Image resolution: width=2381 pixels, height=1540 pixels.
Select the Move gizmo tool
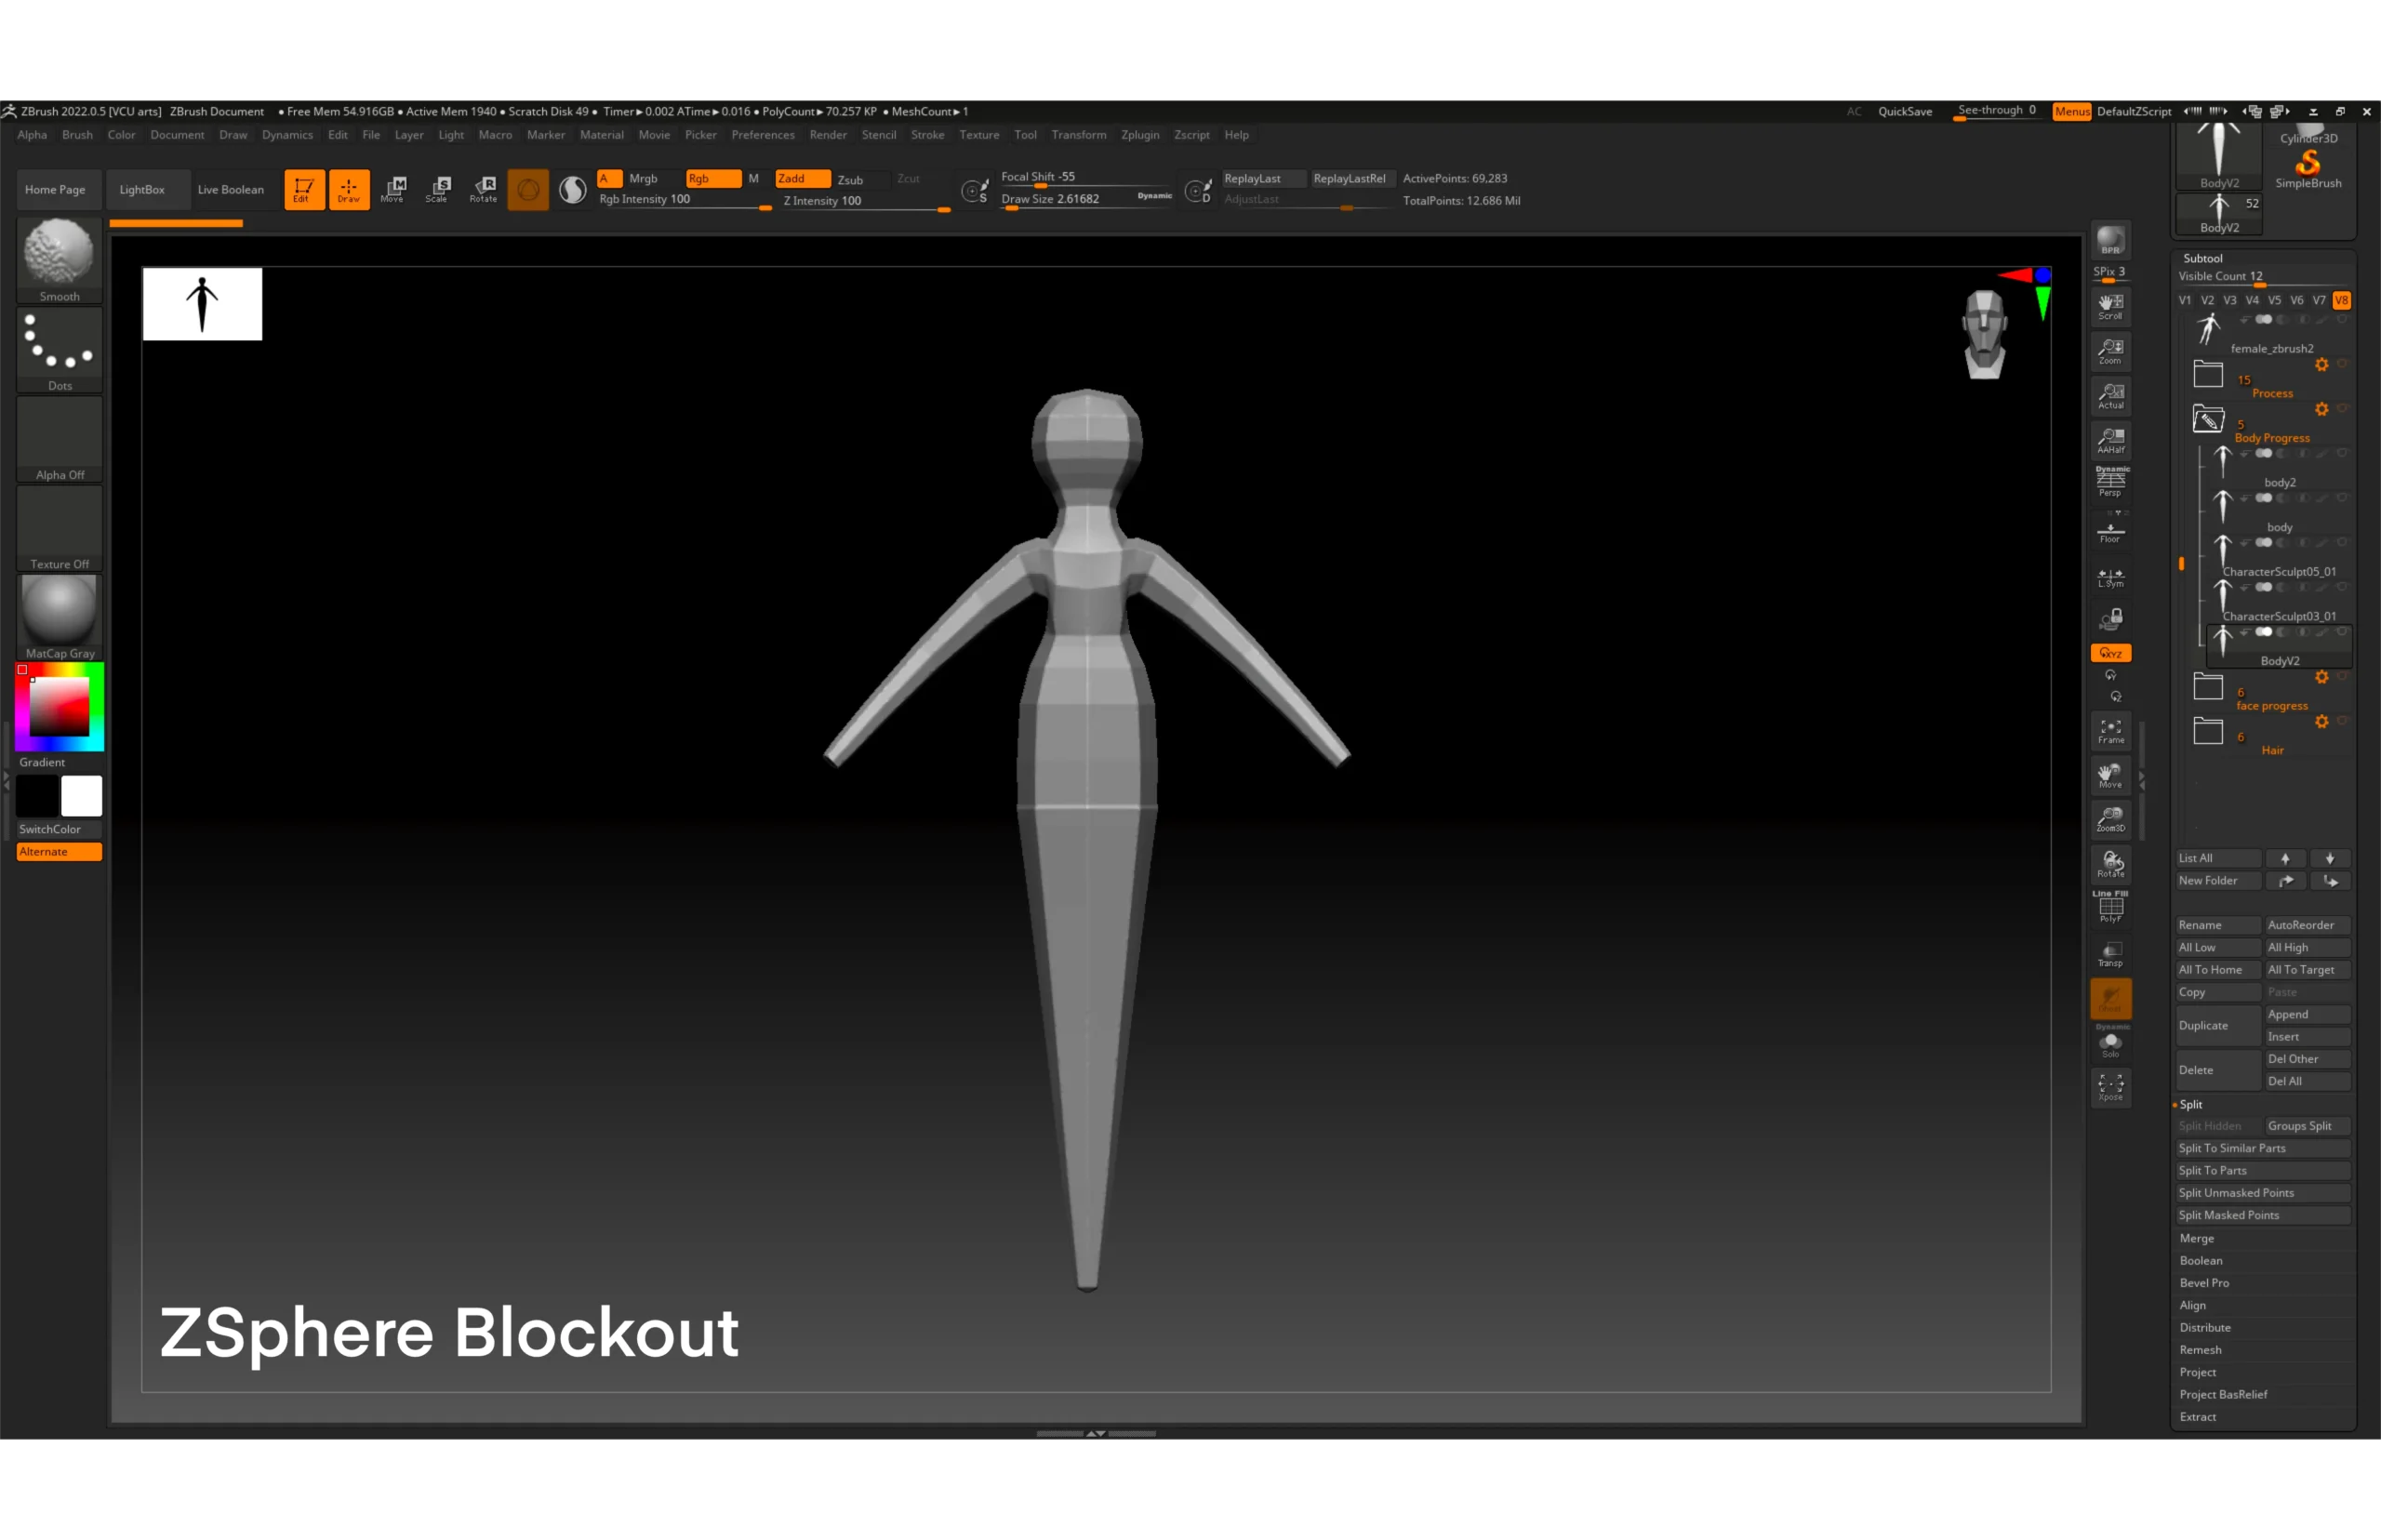coord(393,189)
